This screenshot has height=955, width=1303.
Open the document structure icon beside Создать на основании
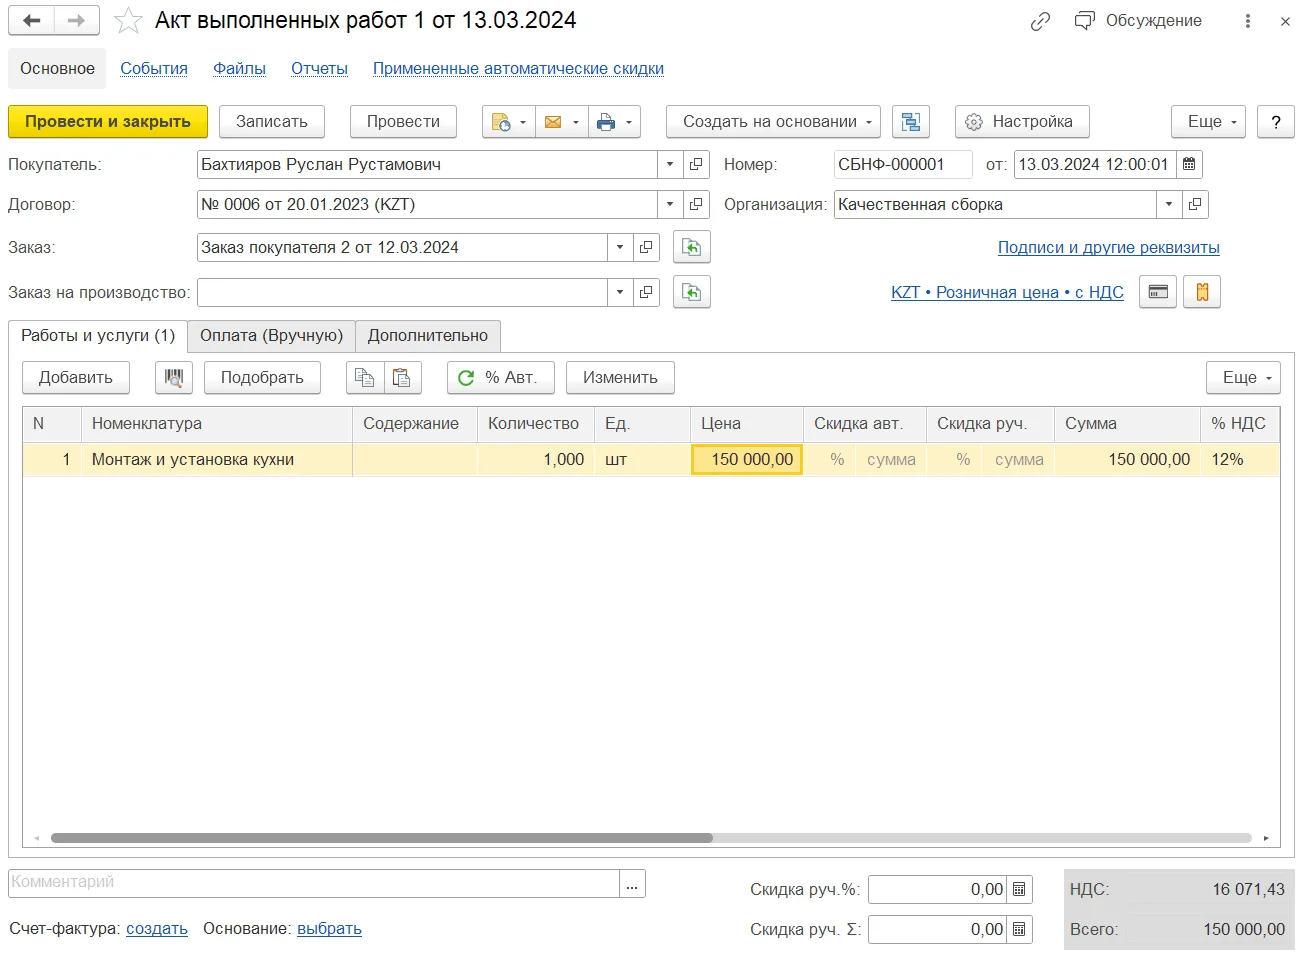pyautogui.click(x=911, y=122)
